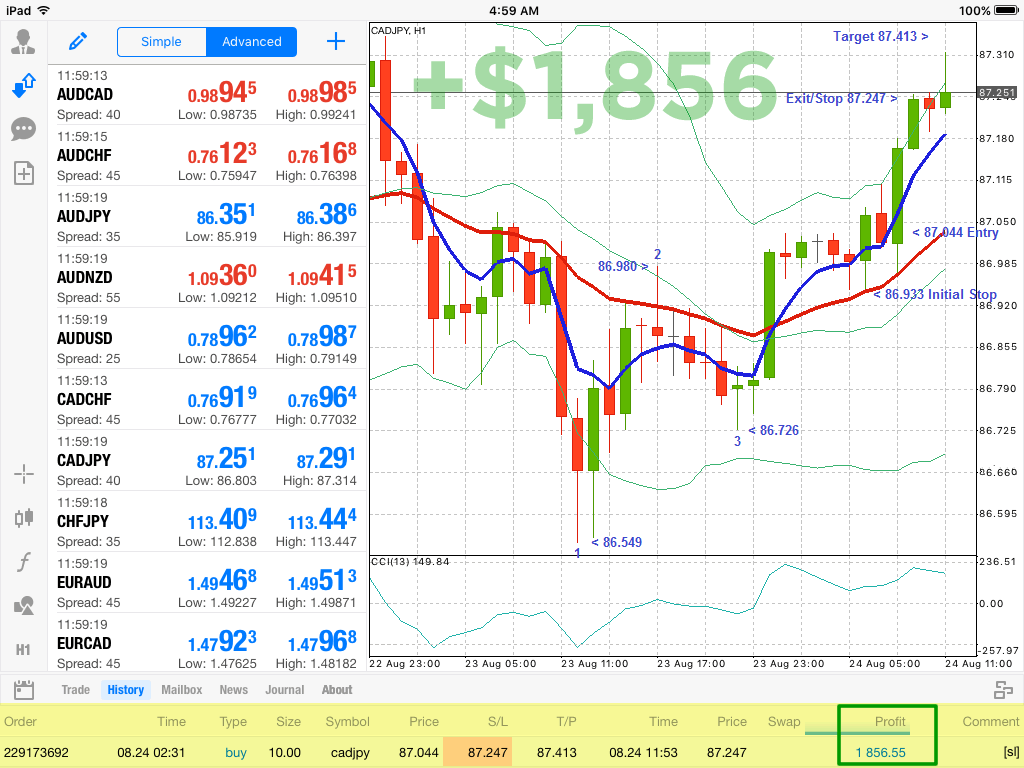The image size is (1024, 768).
Task: Select the AUDUSD quote row
Action: click(x=207, y=338)
